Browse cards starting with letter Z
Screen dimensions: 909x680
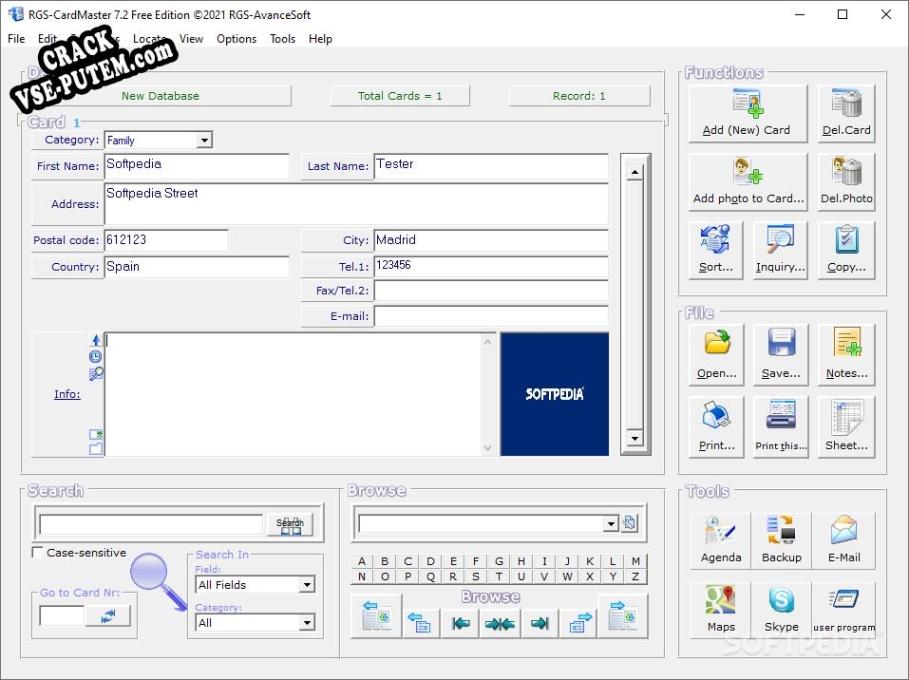pos(636,576)
